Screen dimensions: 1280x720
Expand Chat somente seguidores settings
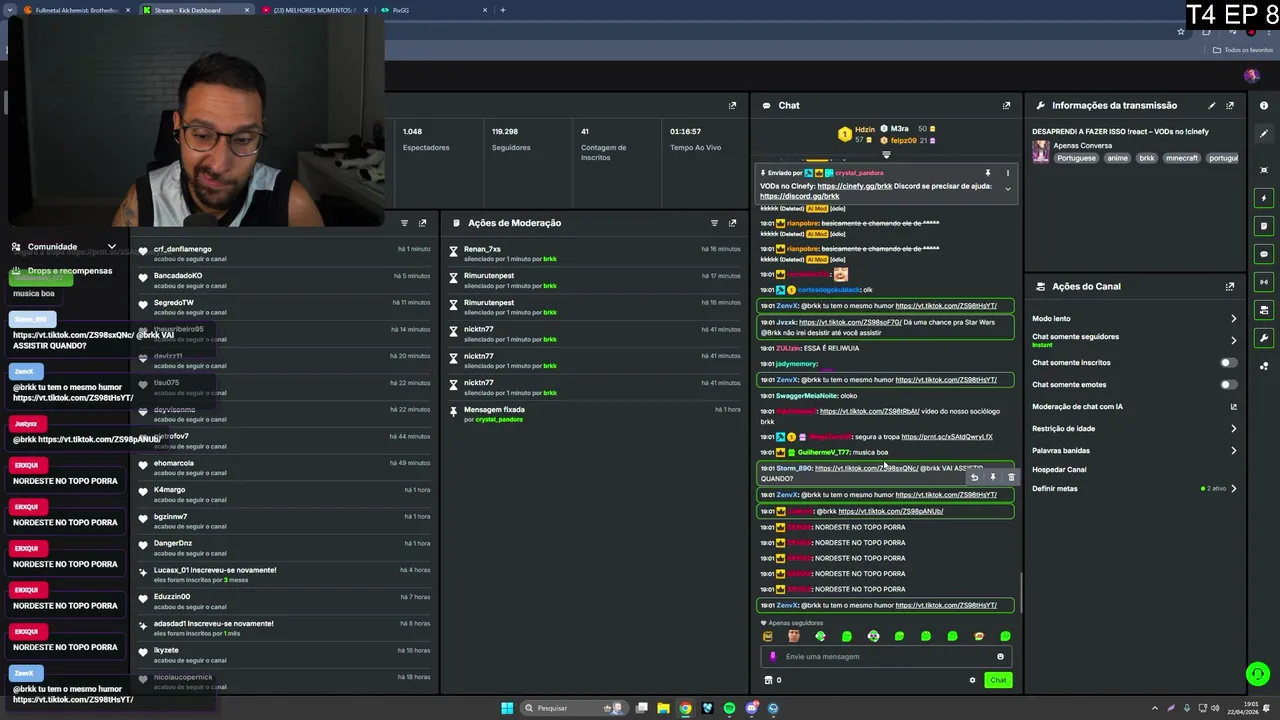point(1233,340)
